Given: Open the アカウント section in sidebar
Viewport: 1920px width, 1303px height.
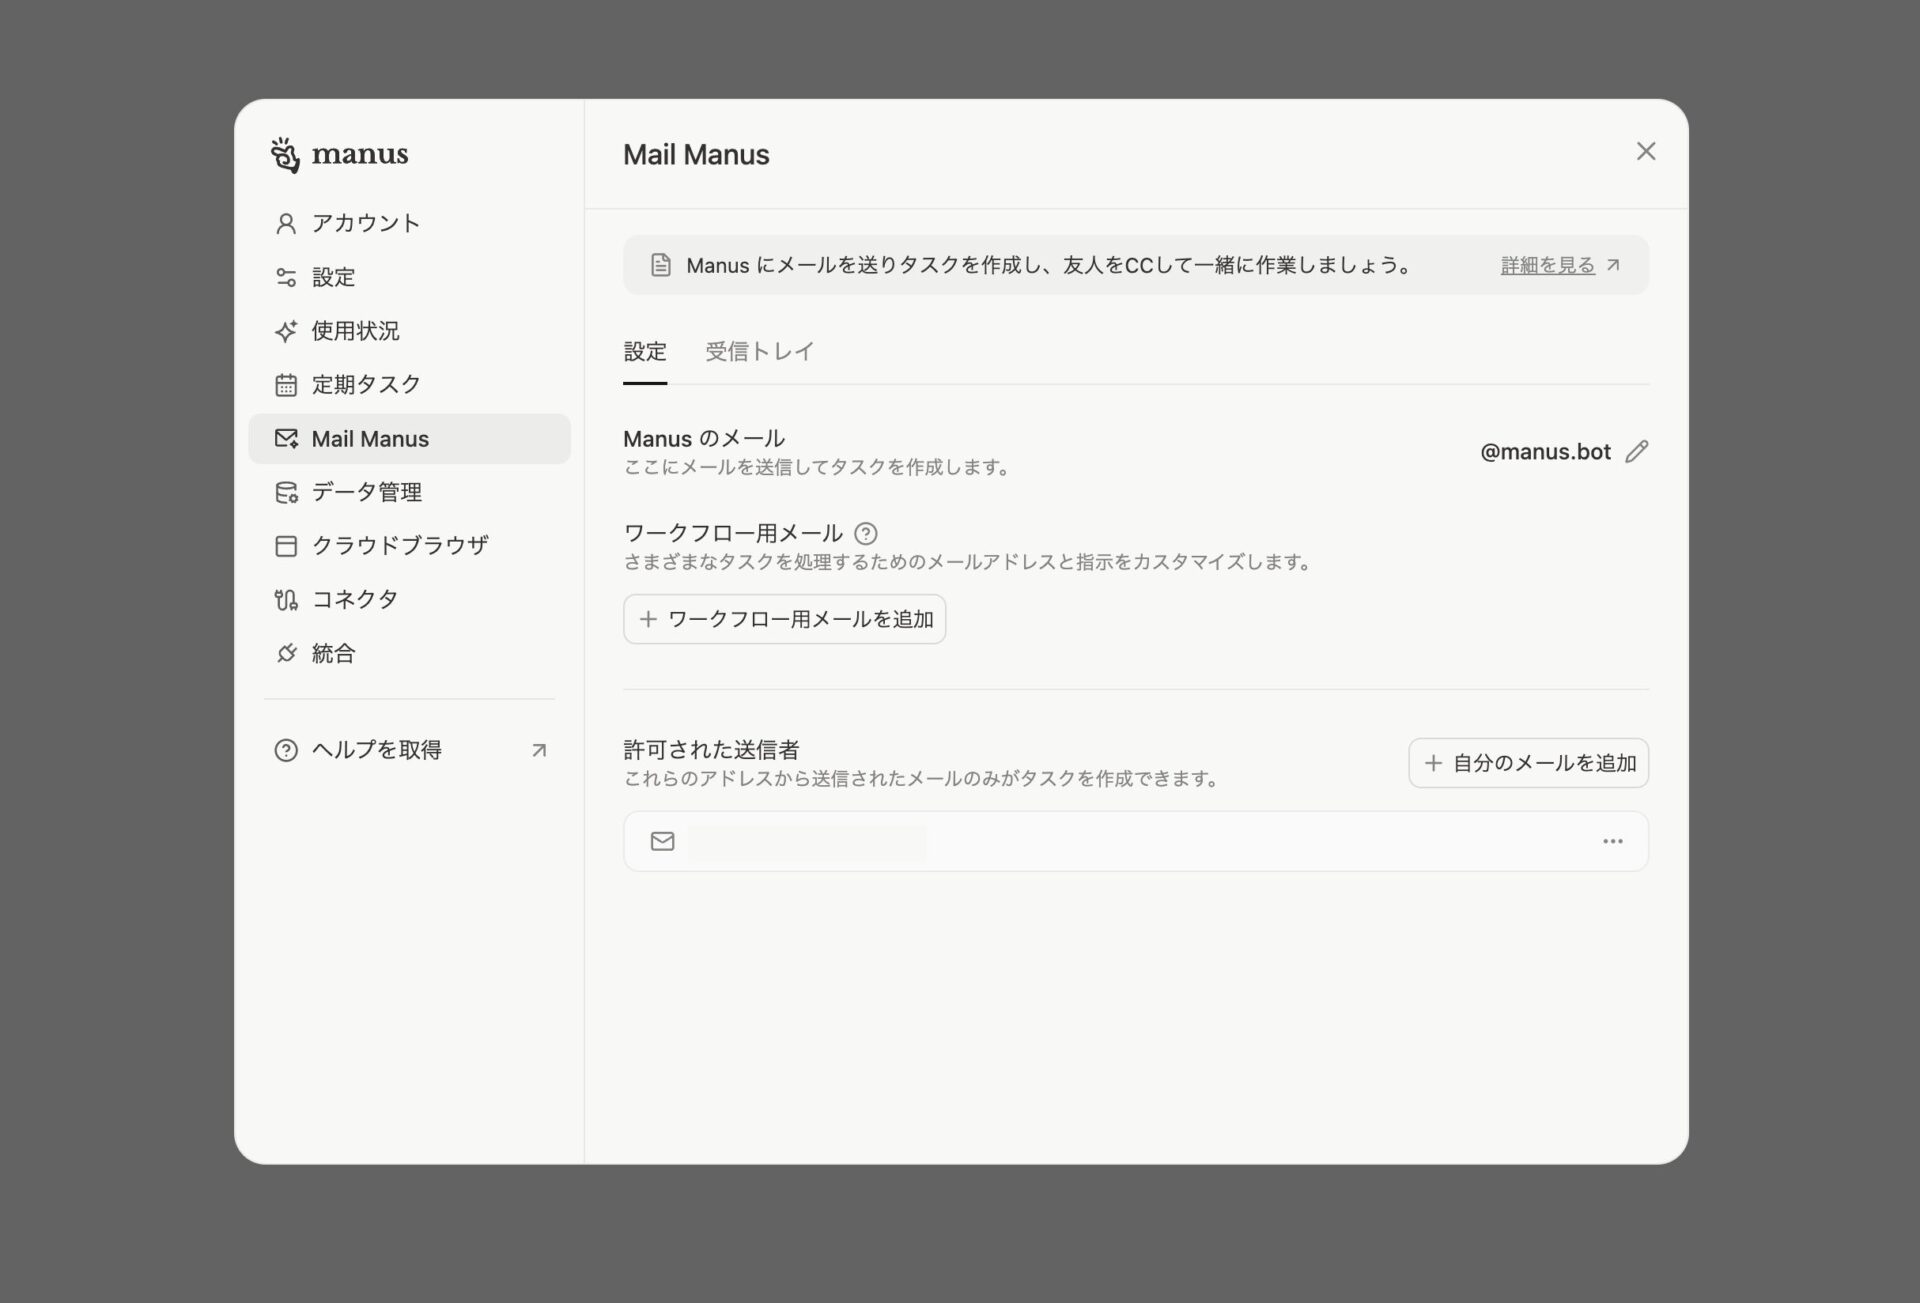Looking at the screenshot, I should [x=365, y=223].
